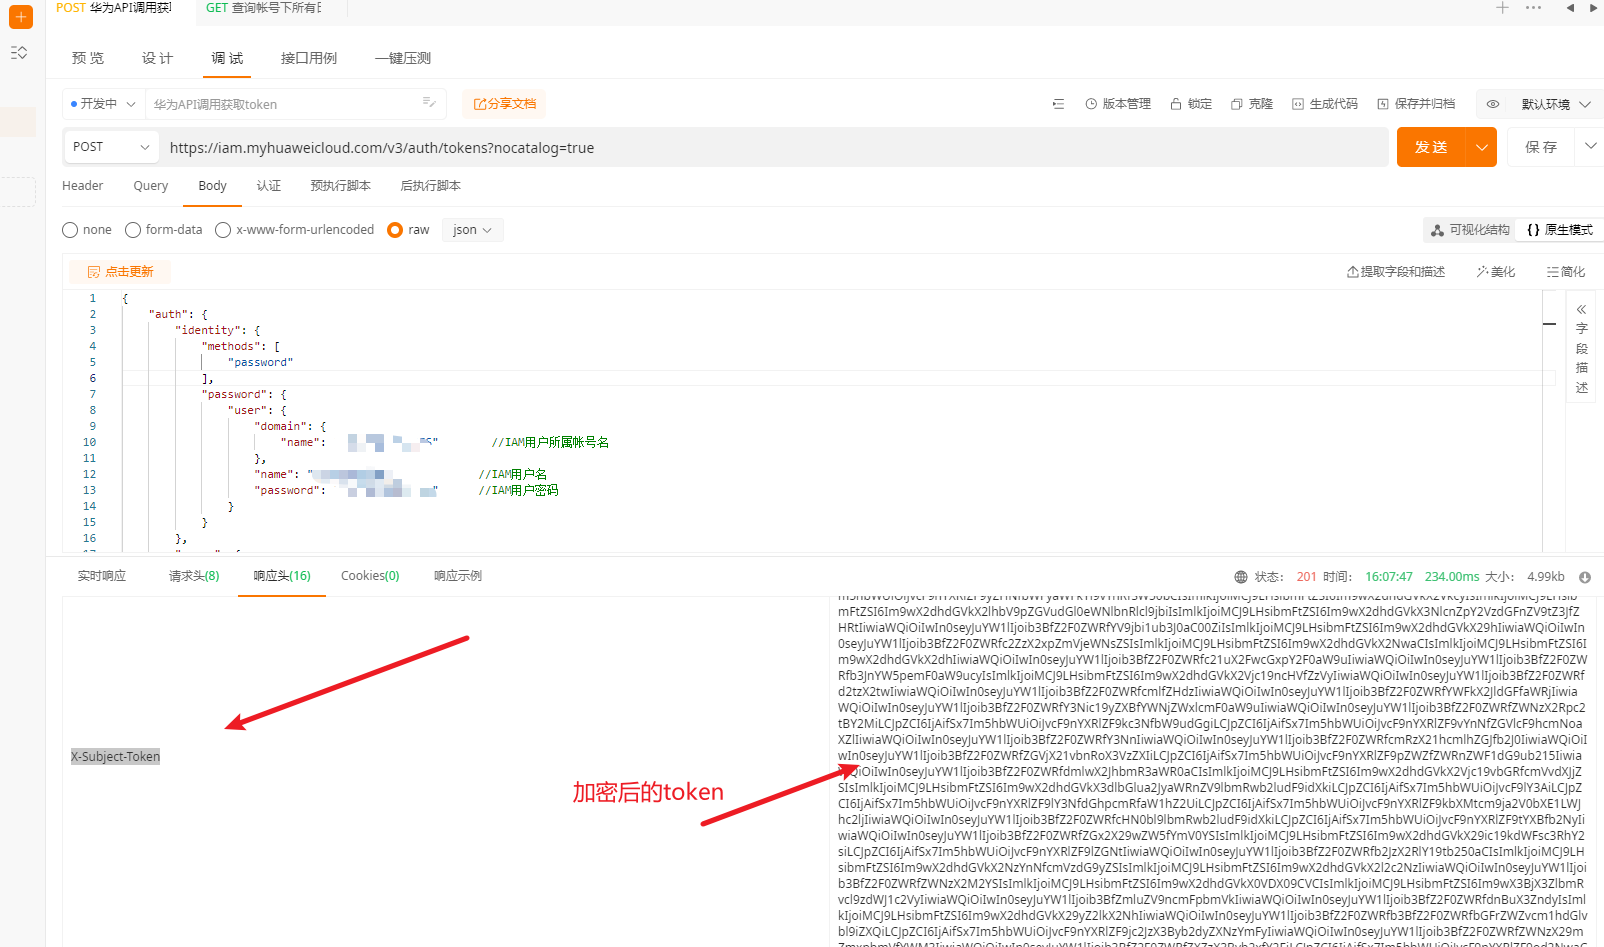
Task: Open the POST method dropdown
Action: 111,147
